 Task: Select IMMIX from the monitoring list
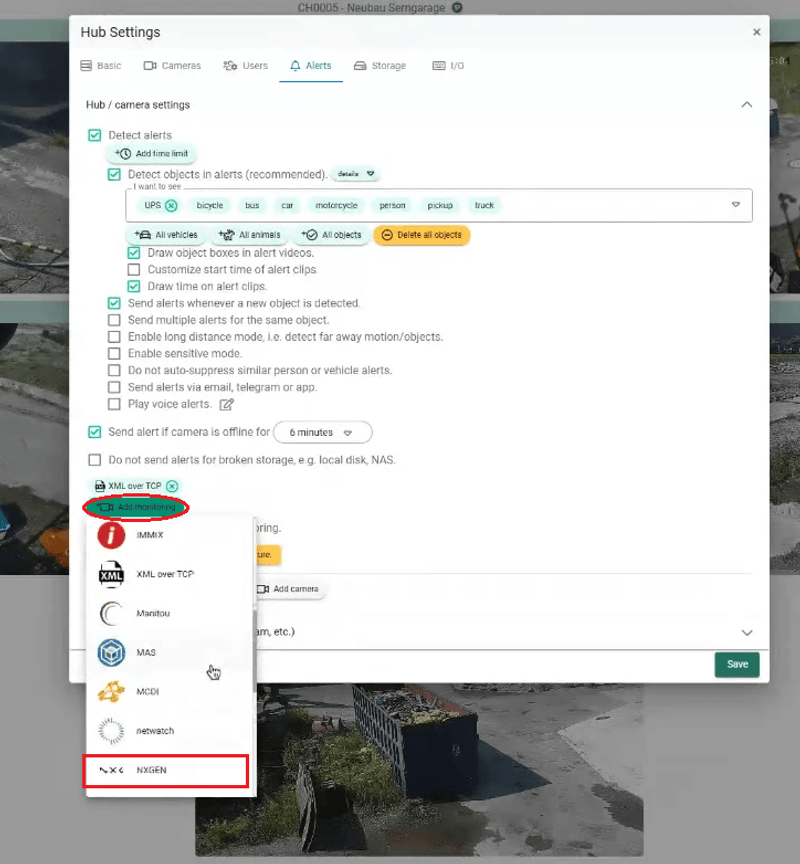click(168, 535)
